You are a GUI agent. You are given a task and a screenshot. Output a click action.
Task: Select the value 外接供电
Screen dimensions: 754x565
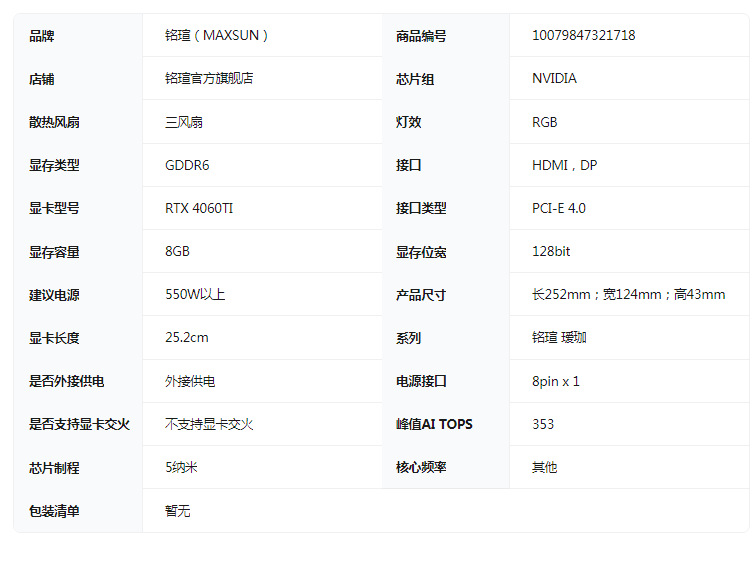tap(190, 381)
